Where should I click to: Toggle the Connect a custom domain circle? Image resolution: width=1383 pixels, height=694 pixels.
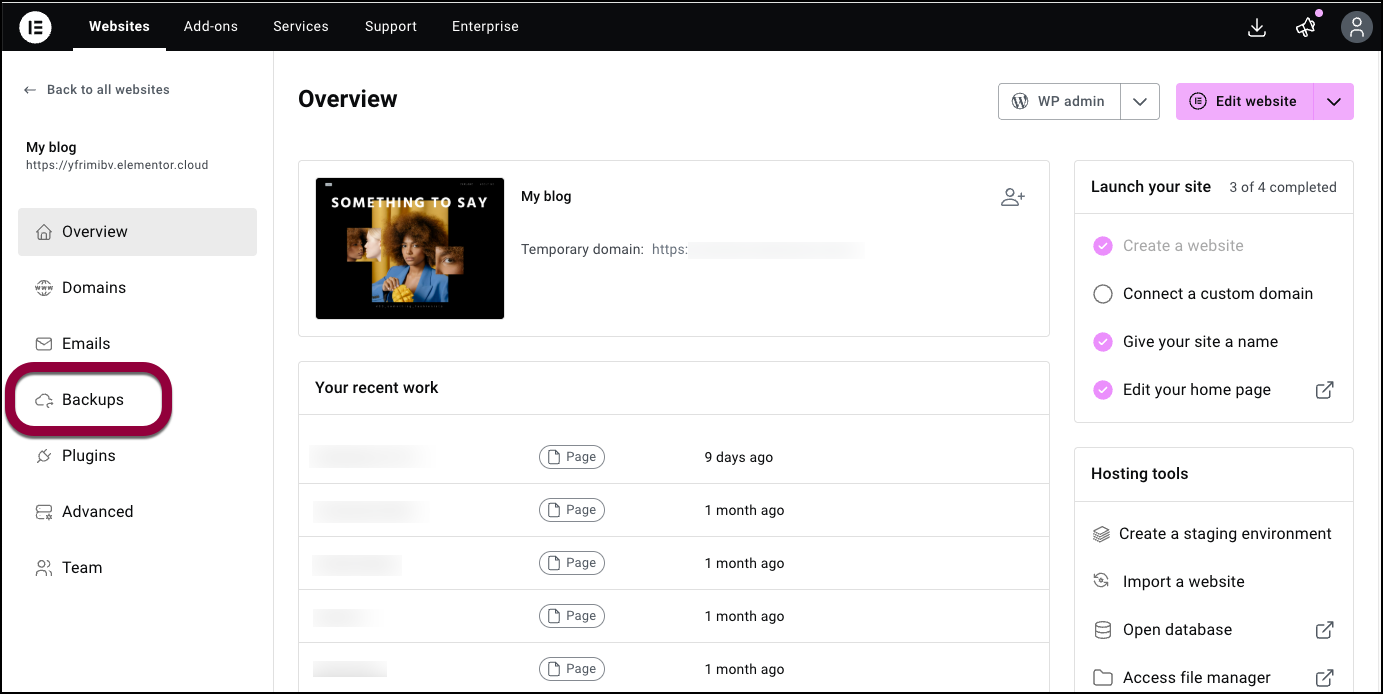coord(1103,294)
